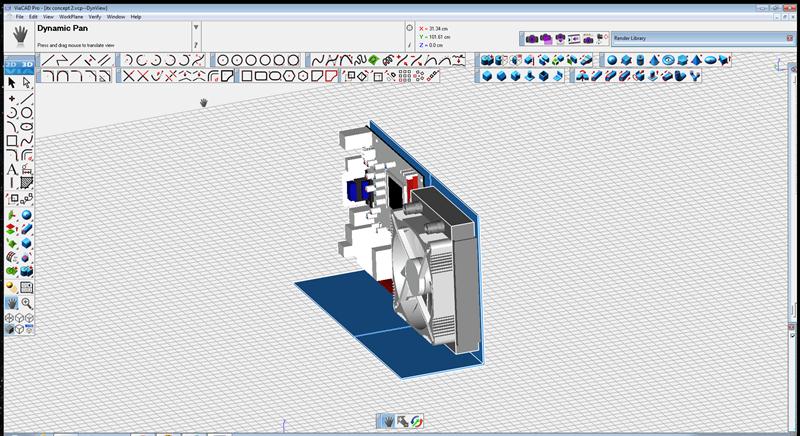The width and height of the screenshot is (800, 436).
Task: Click the rectangular array pattern tool
Action: (405, 76)
